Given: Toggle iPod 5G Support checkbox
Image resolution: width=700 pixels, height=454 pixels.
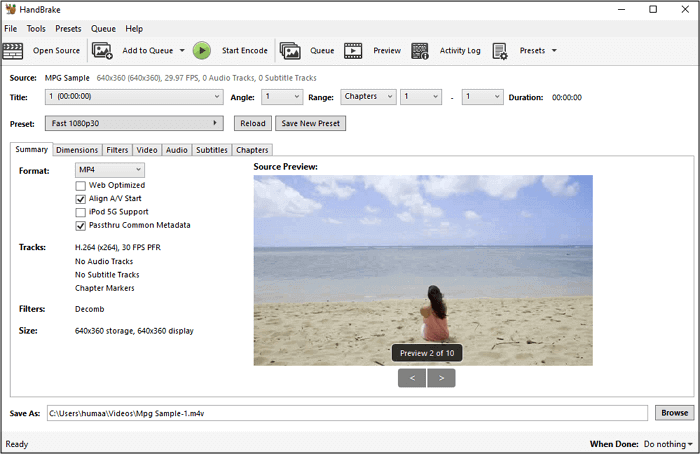Looking at the screenshot, I should [x=80, y=212].
